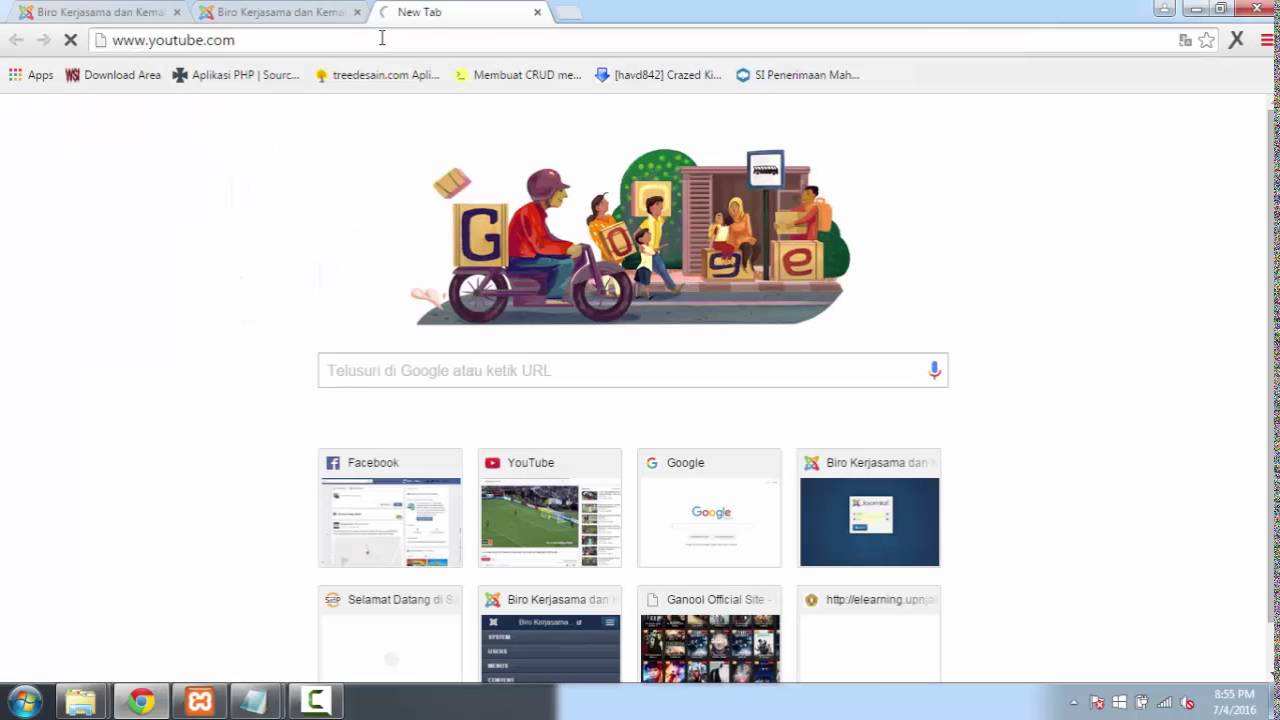Open the Membuat CRUD bookmark
The width and height of the screenshot is (1280, 720).
(518, 75)
